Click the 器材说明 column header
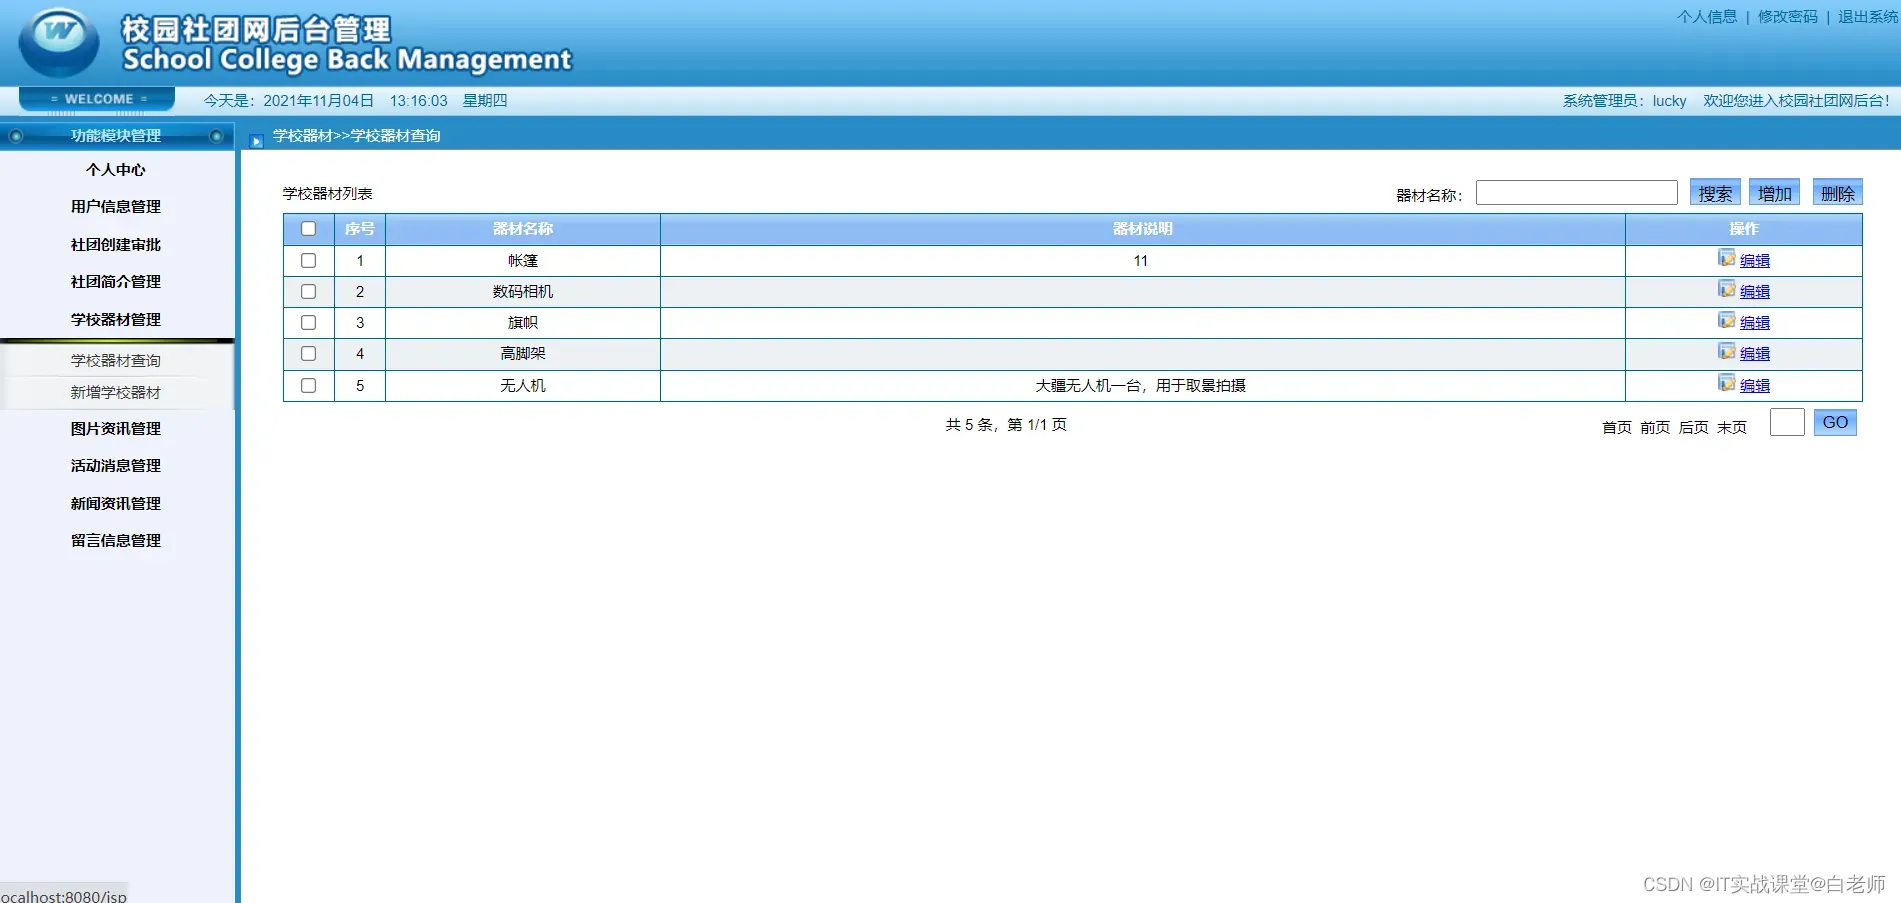 pyautogui.click(x=1143, y=229)
